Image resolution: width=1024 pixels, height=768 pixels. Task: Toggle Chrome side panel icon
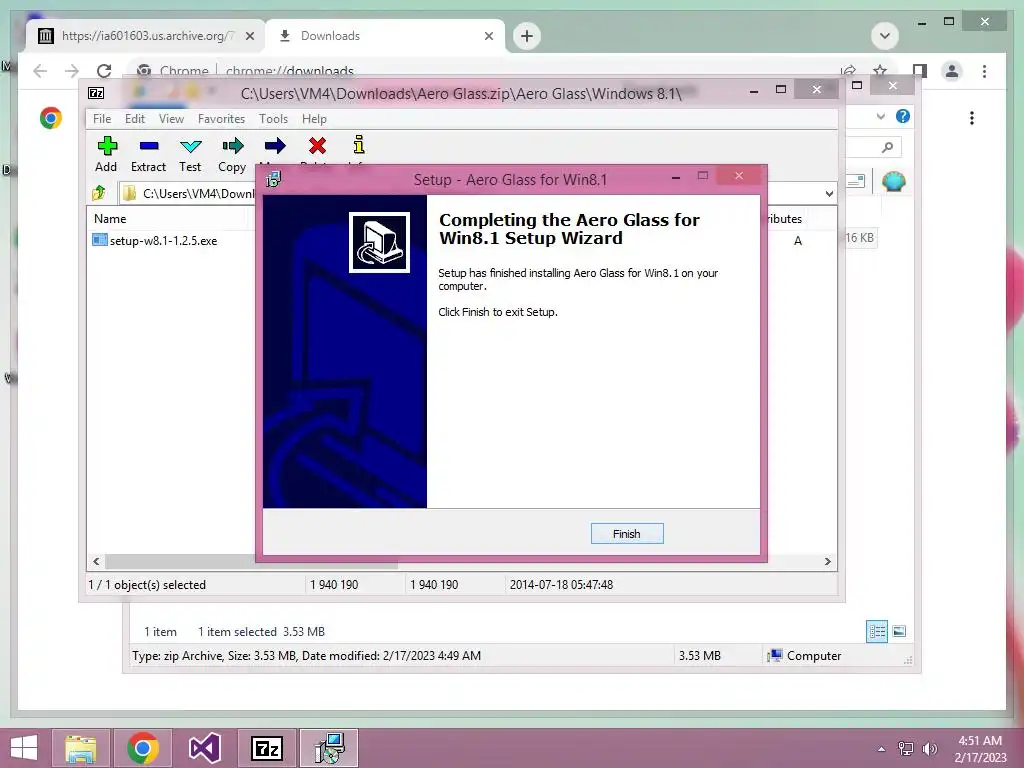[920, 71]
